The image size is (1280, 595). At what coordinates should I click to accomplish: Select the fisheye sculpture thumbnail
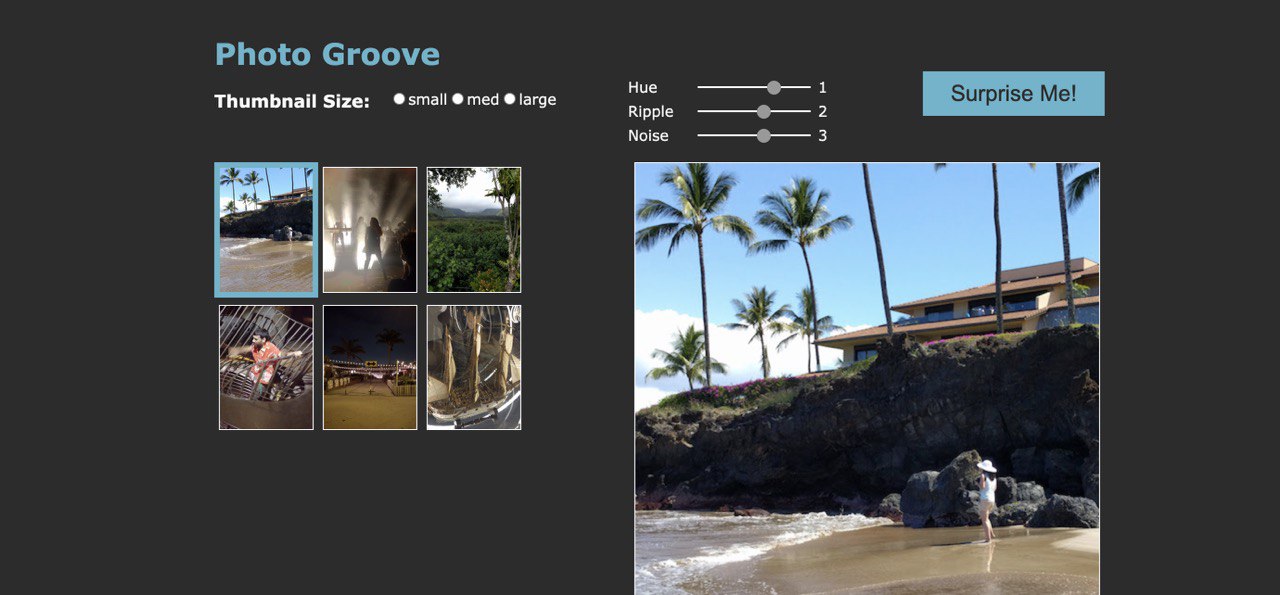[474, 367]
